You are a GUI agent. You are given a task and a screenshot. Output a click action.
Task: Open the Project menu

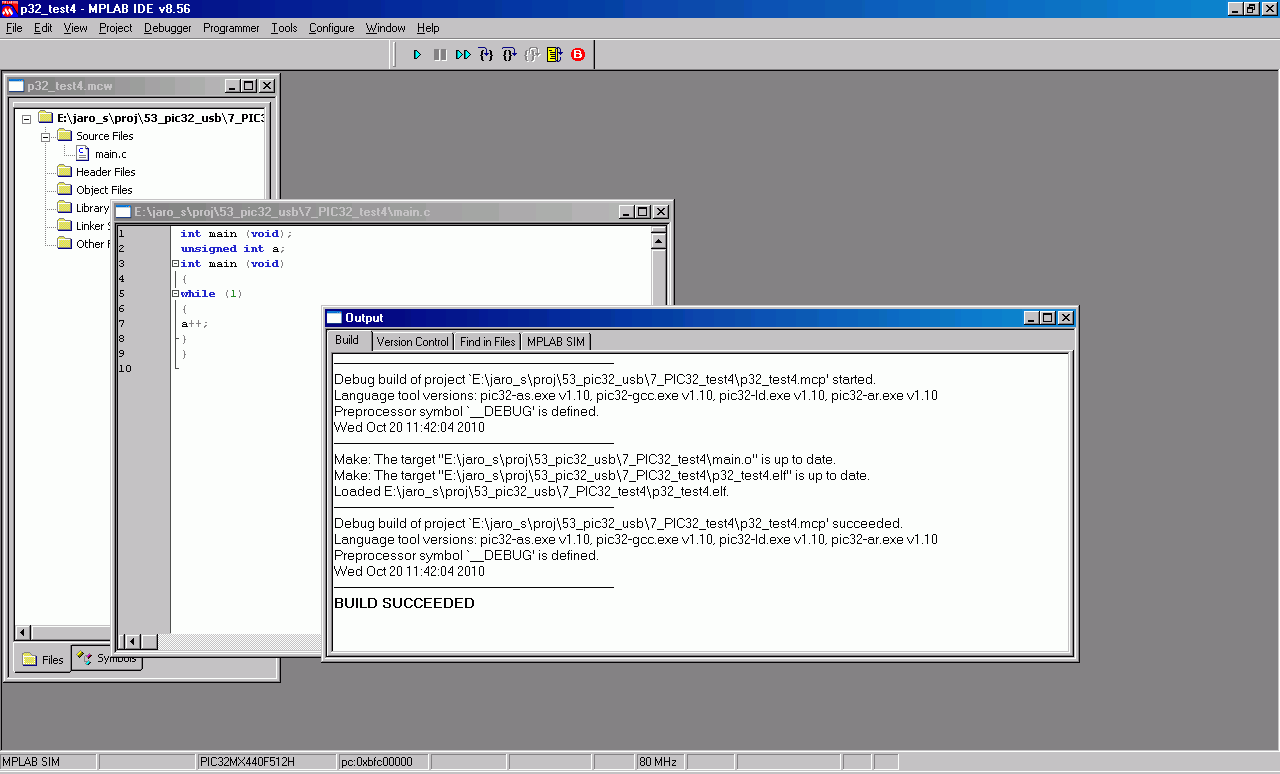click(116, 28)
